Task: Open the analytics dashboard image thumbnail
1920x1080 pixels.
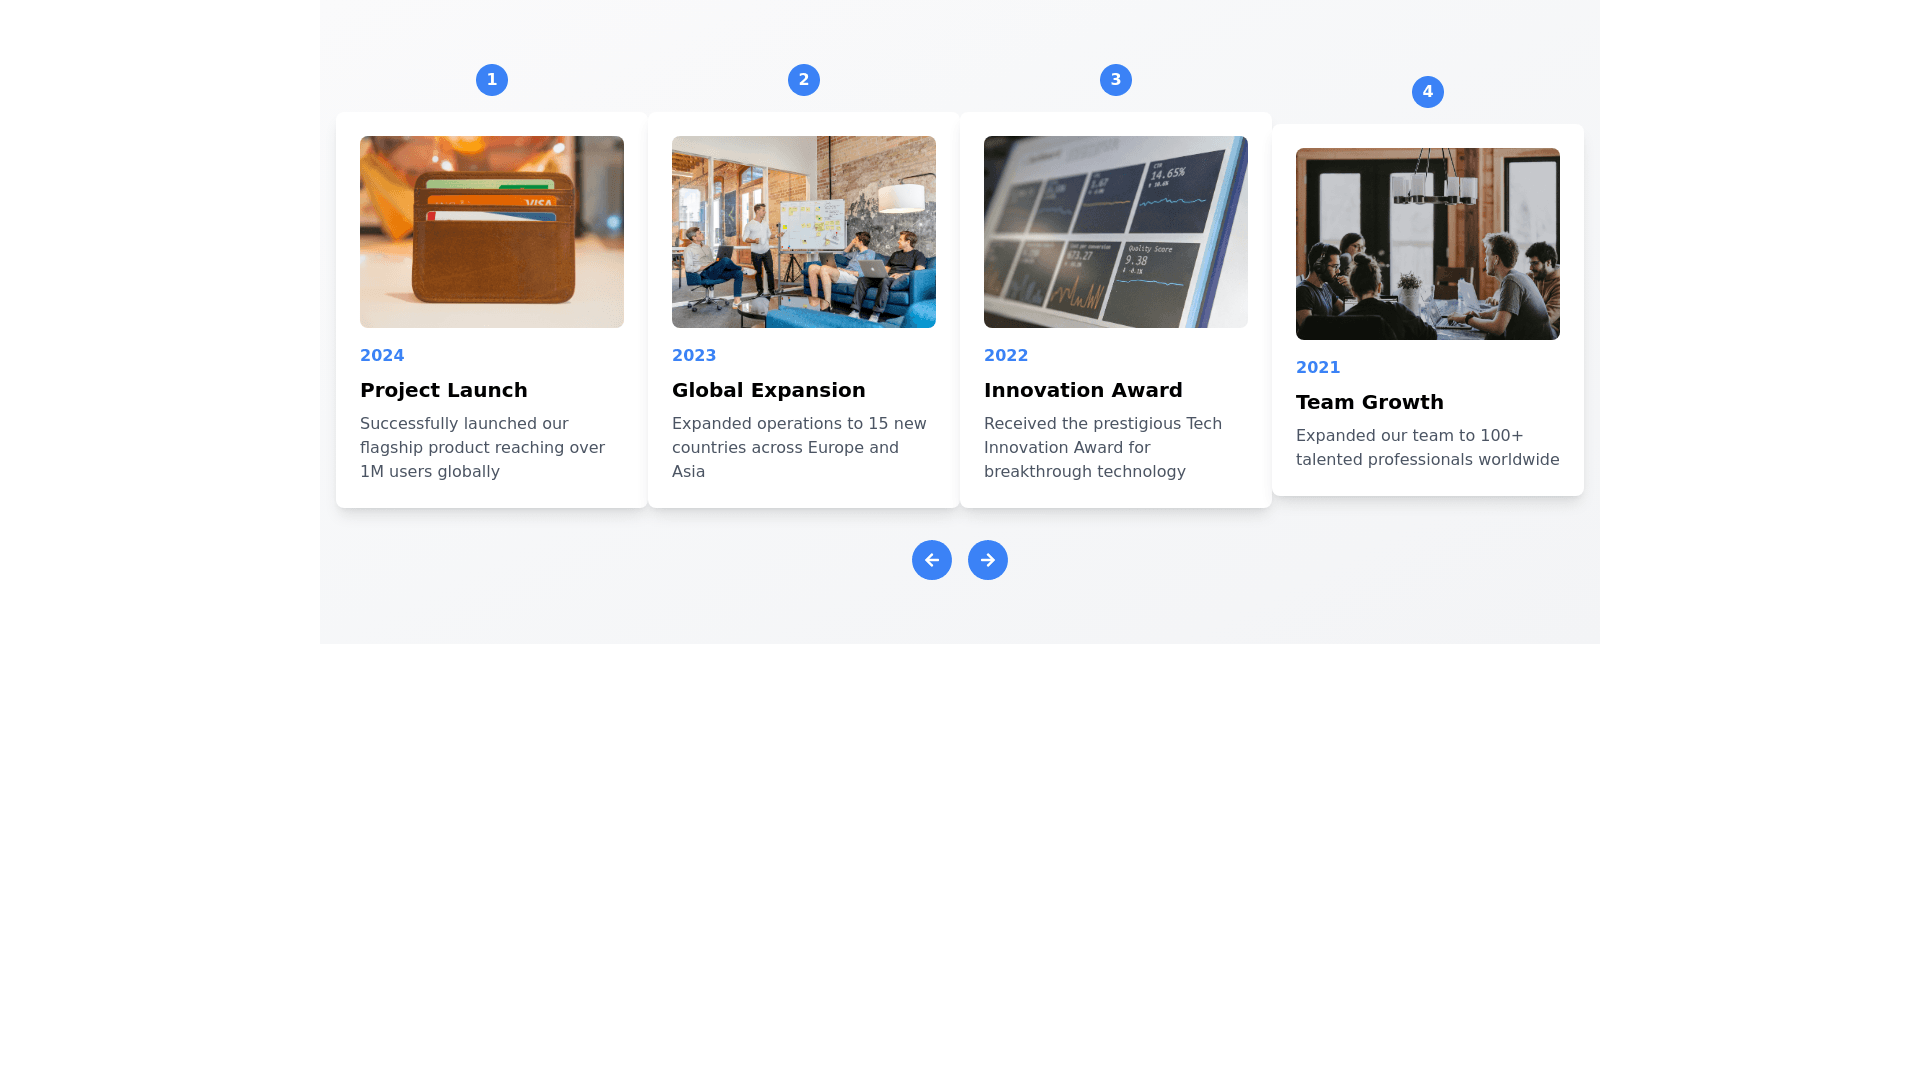Action: [1115, 232]
